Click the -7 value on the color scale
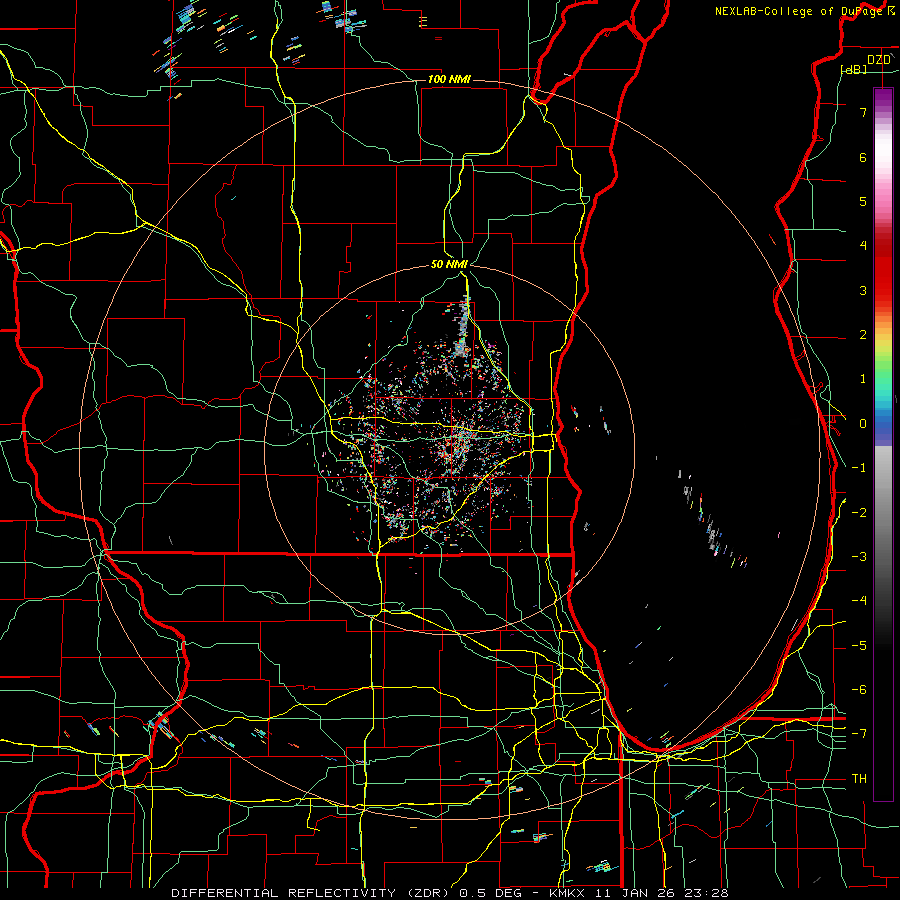The height and width of the screenshot is (900, 900). 859,734
